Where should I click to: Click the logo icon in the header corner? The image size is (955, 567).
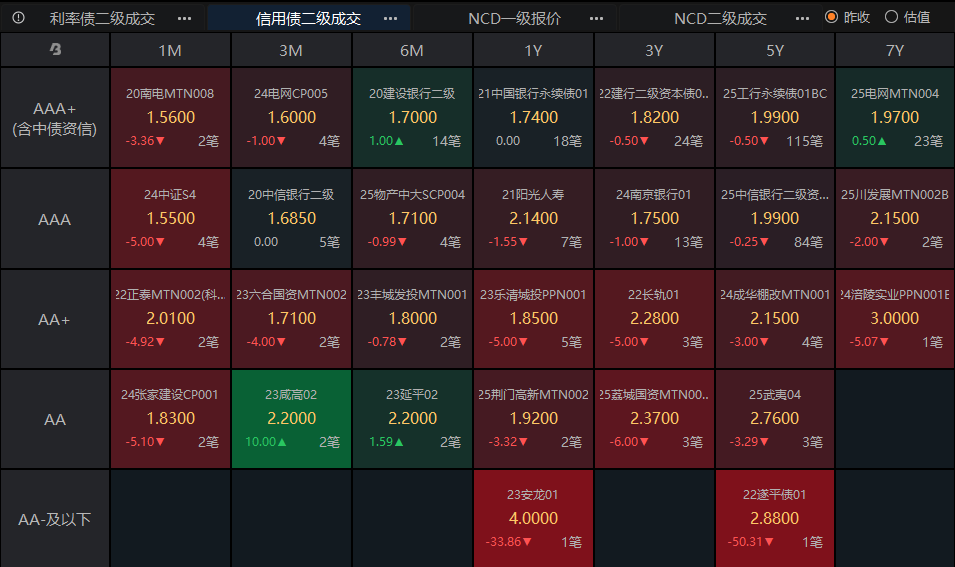point(55,49)
